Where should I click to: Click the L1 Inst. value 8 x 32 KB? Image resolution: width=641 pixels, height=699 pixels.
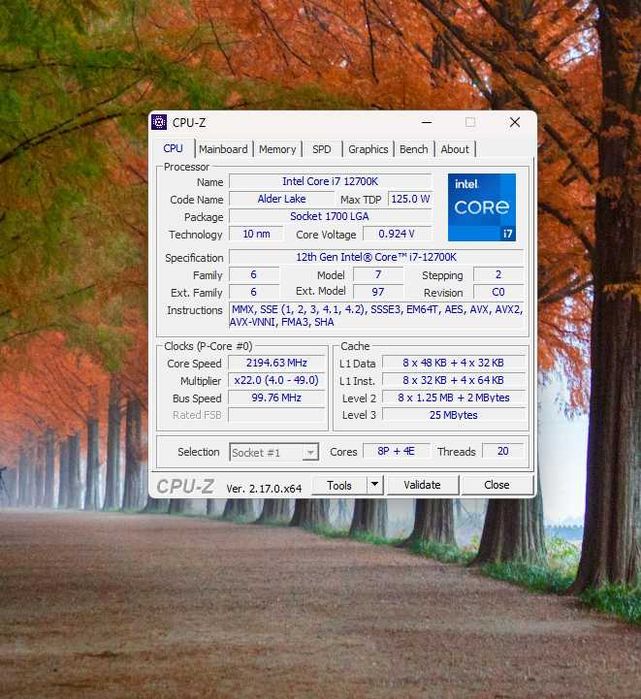tap(454, 380)
